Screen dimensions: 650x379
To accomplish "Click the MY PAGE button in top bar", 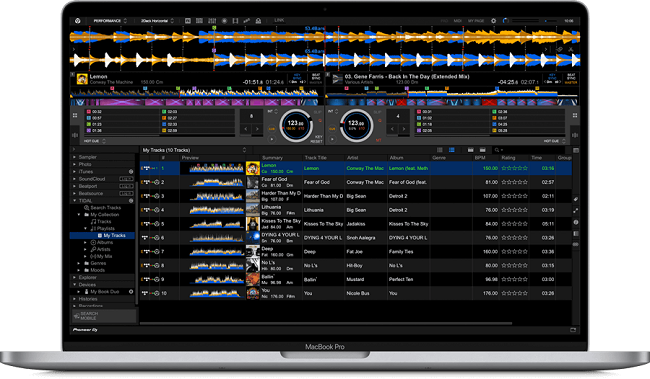I will [x=476, y=21].
